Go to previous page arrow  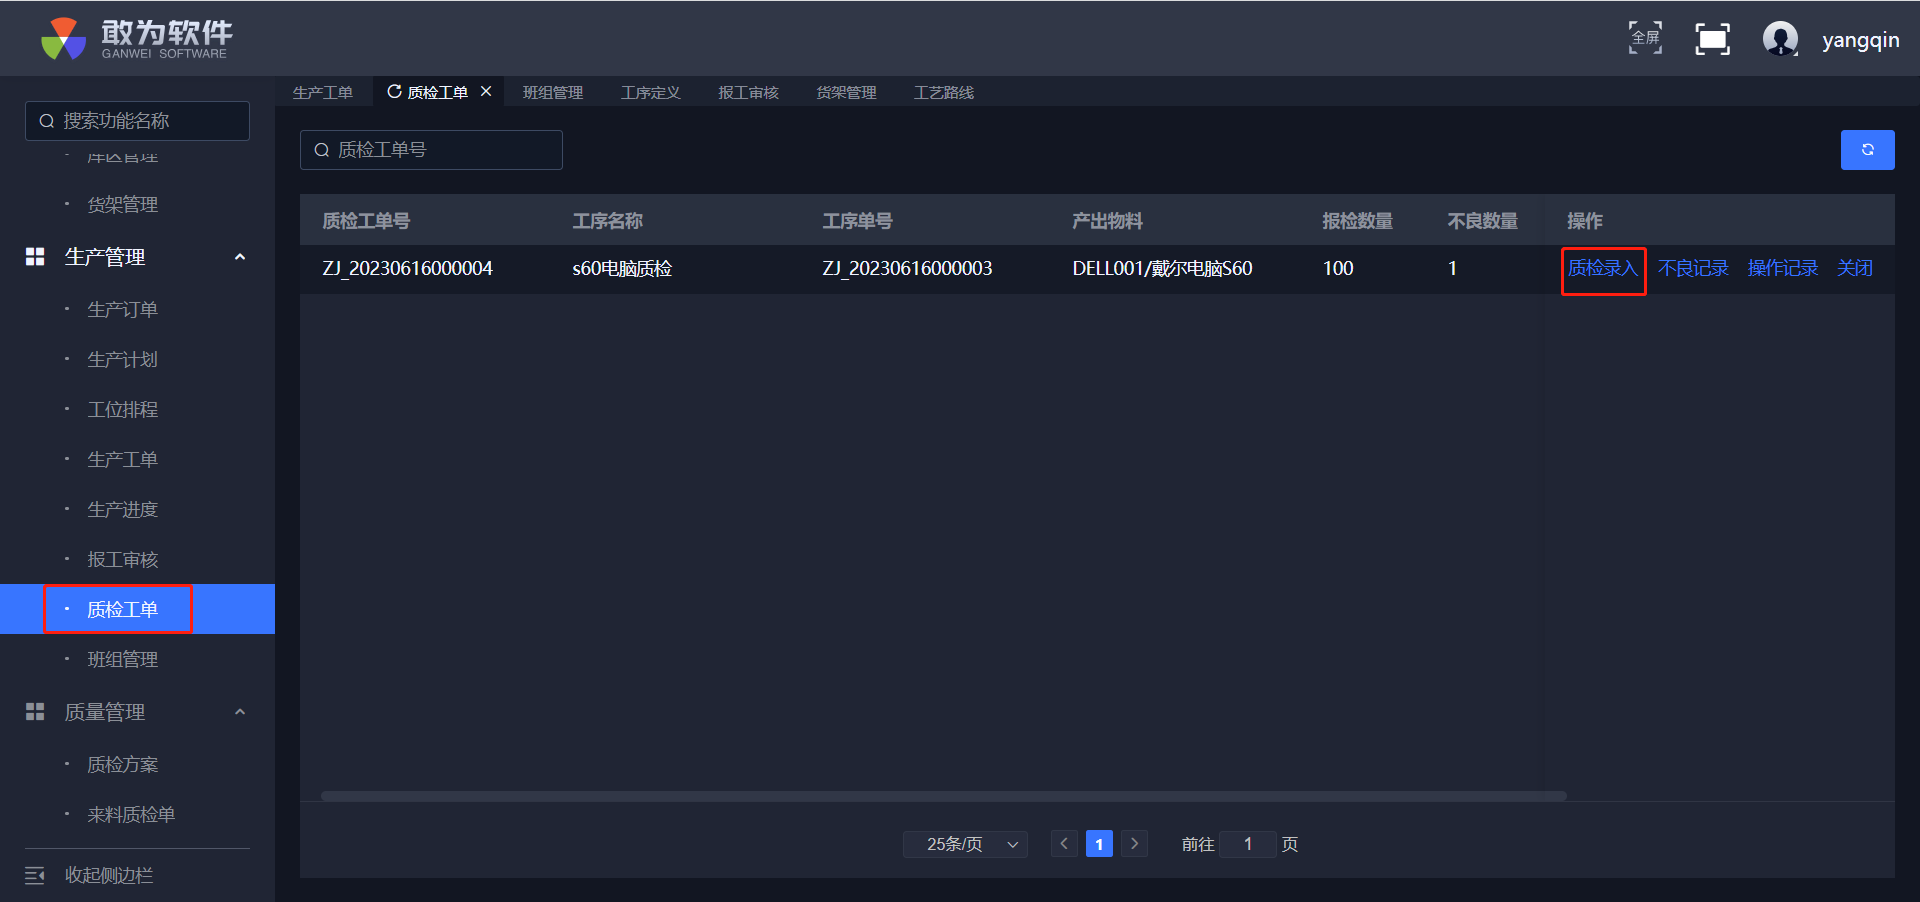point(1064,844)
